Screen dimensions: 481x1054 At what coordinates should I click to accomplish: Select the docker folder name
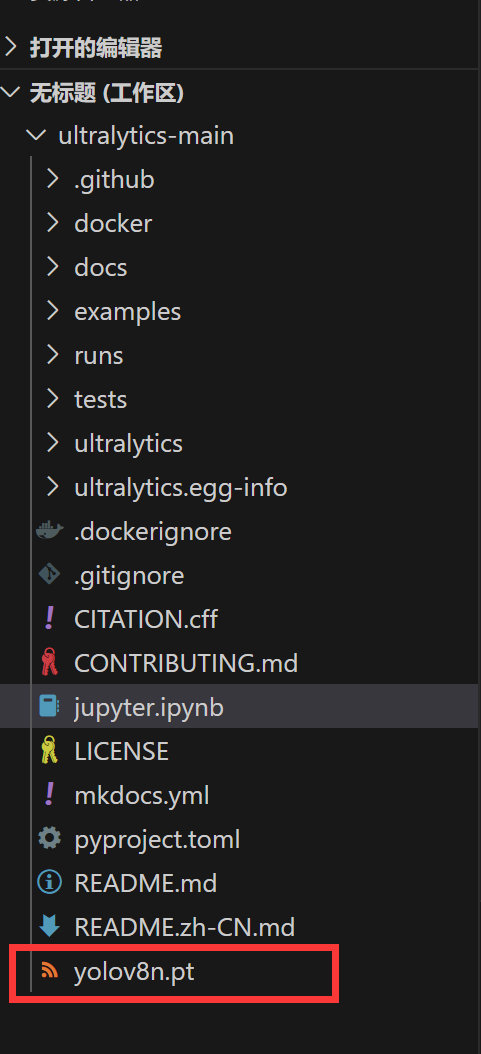tap(113, 223)
